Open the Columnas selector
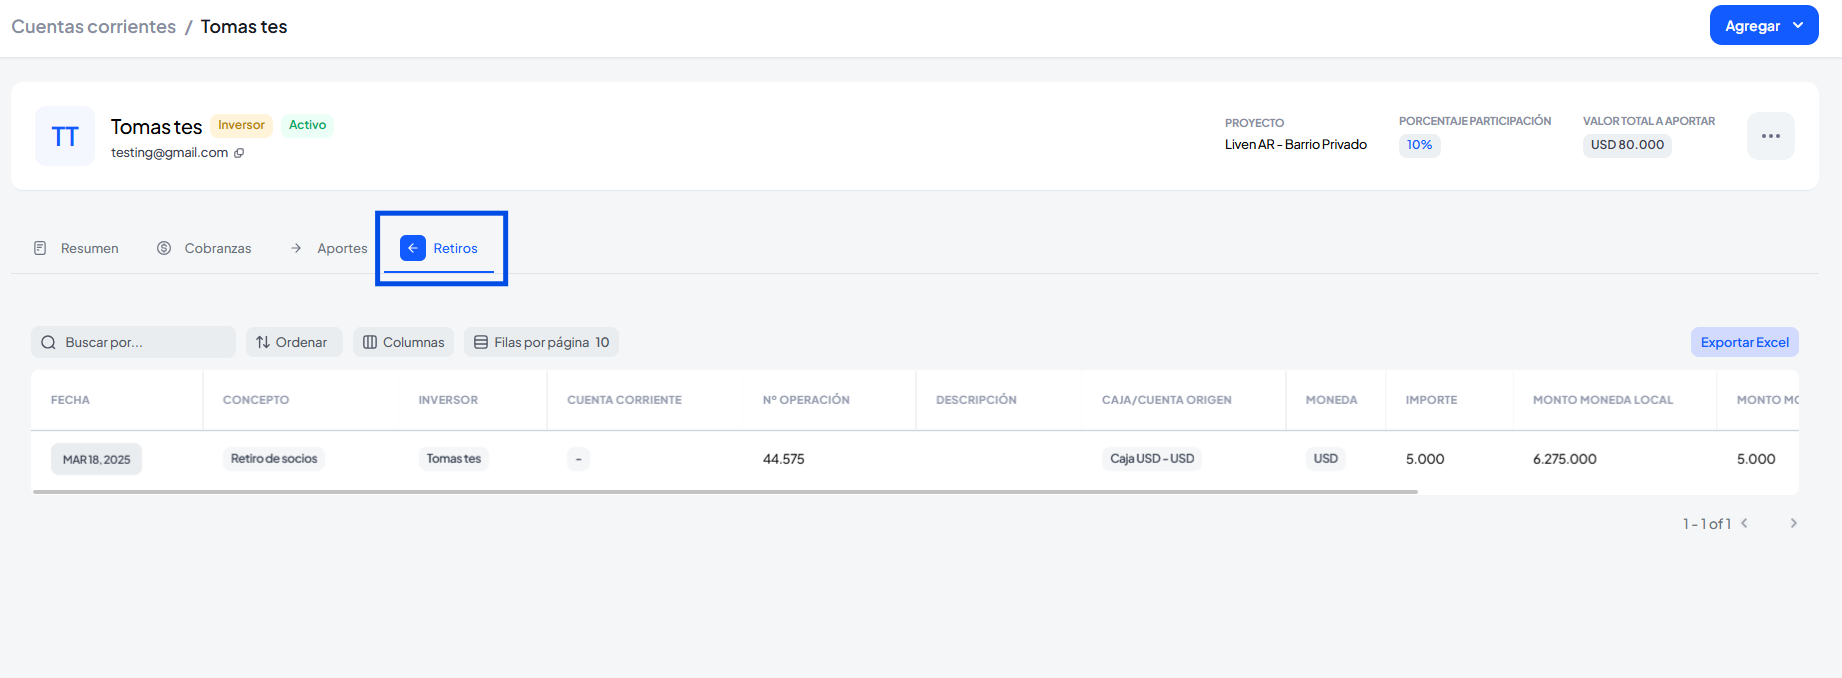Image resolution: width=1842 pixels, height=678 pixels. point(403,342)
